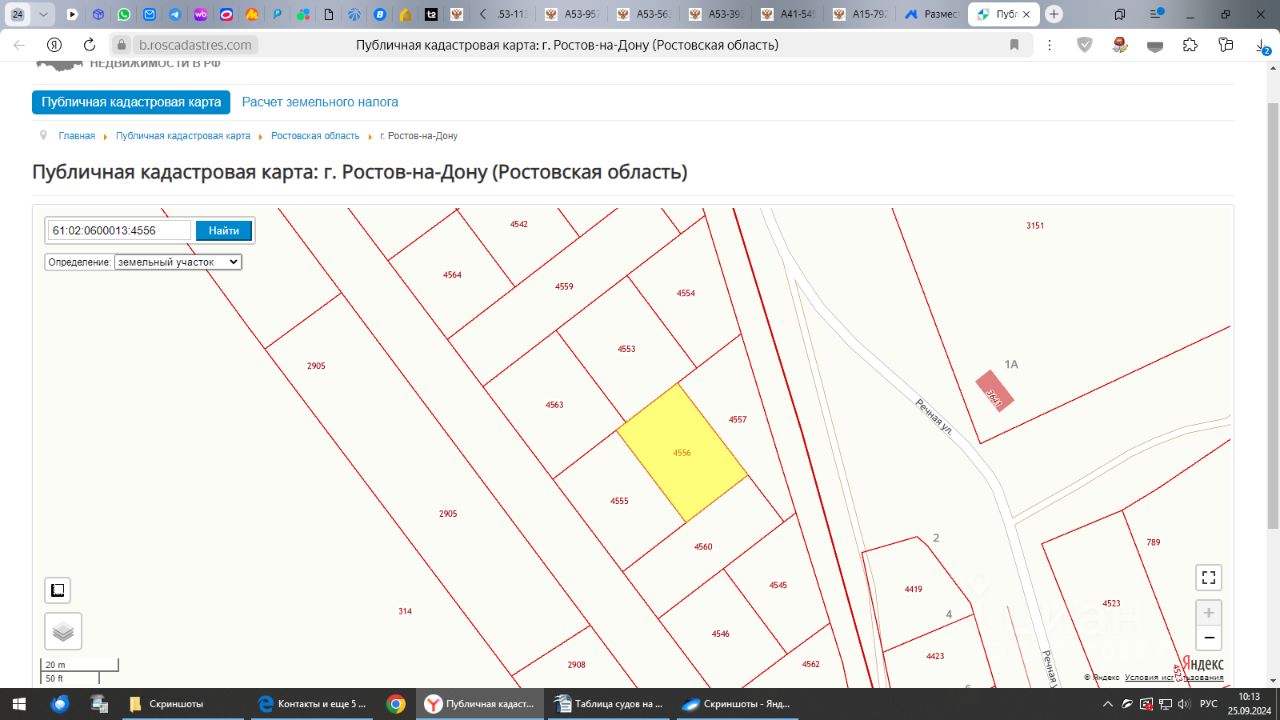Follow the Главная breadcrumb link
The width and height of the screenshot is (1280, 720).
(77, 135)
